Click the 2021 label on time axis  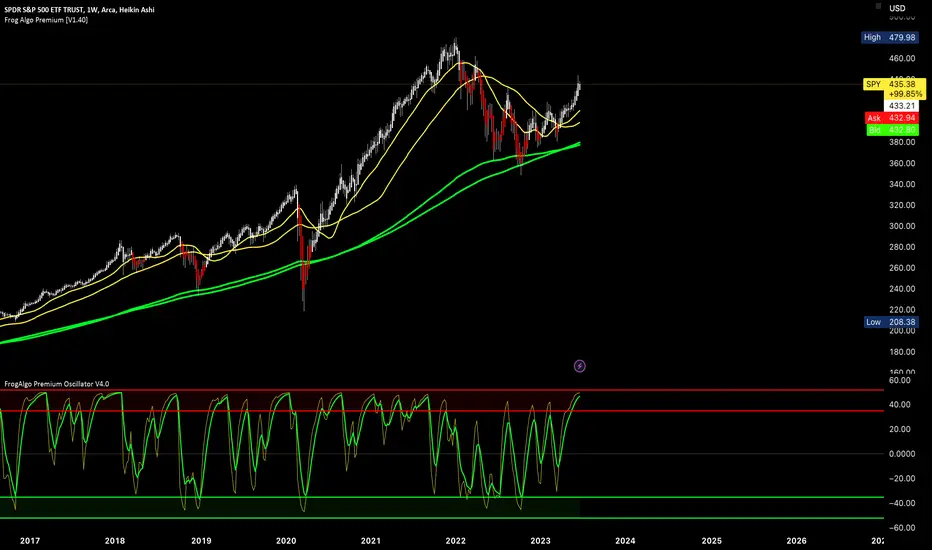[x=370, y=540]
